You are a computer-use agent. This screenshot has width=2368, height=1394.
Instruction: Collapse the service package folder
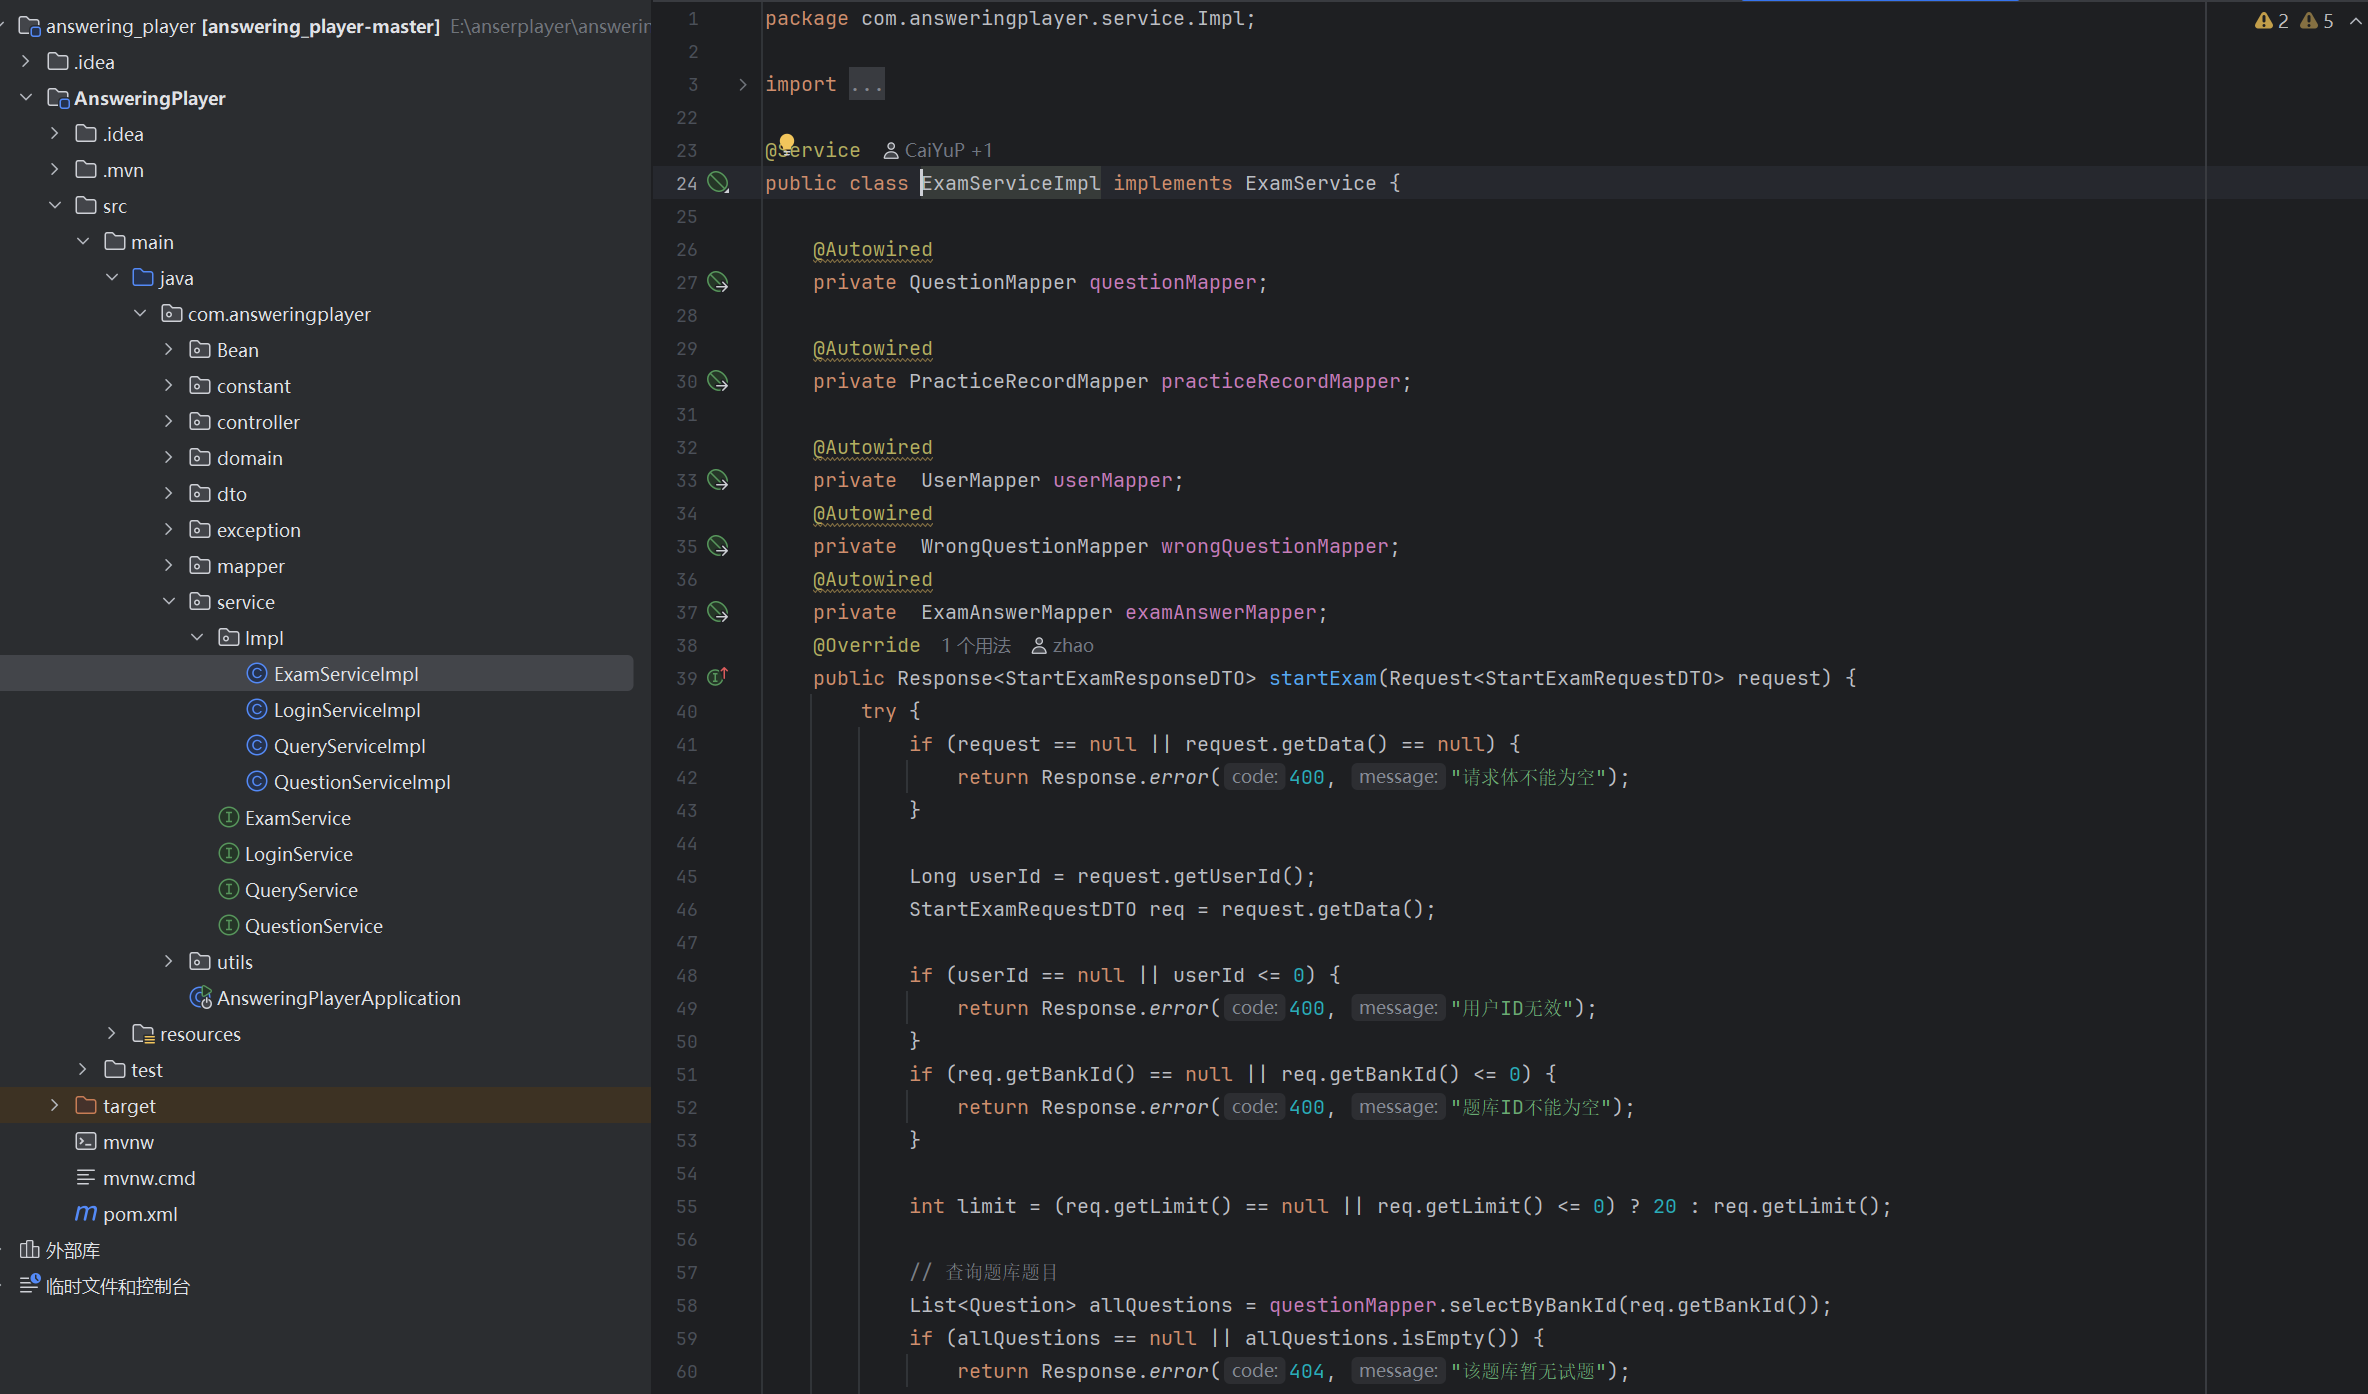169,602
